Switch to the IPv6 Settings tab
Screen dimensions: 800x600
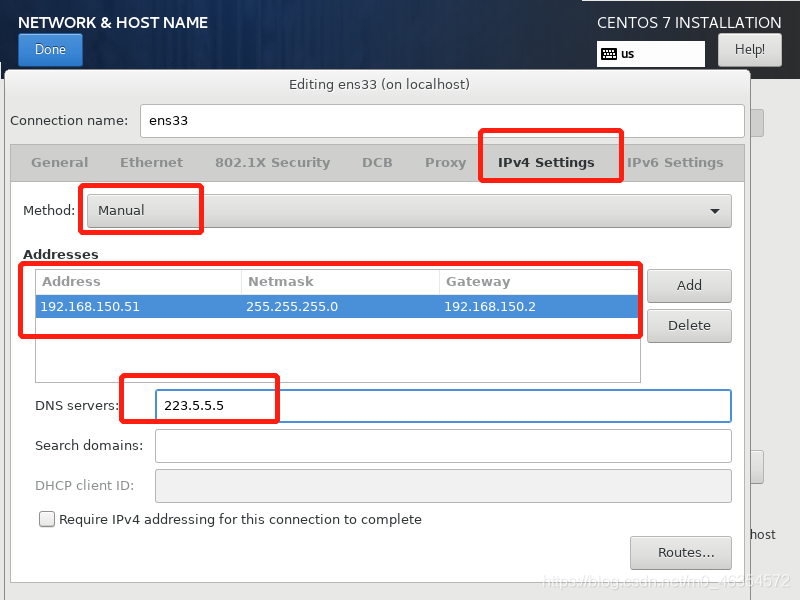675,163
